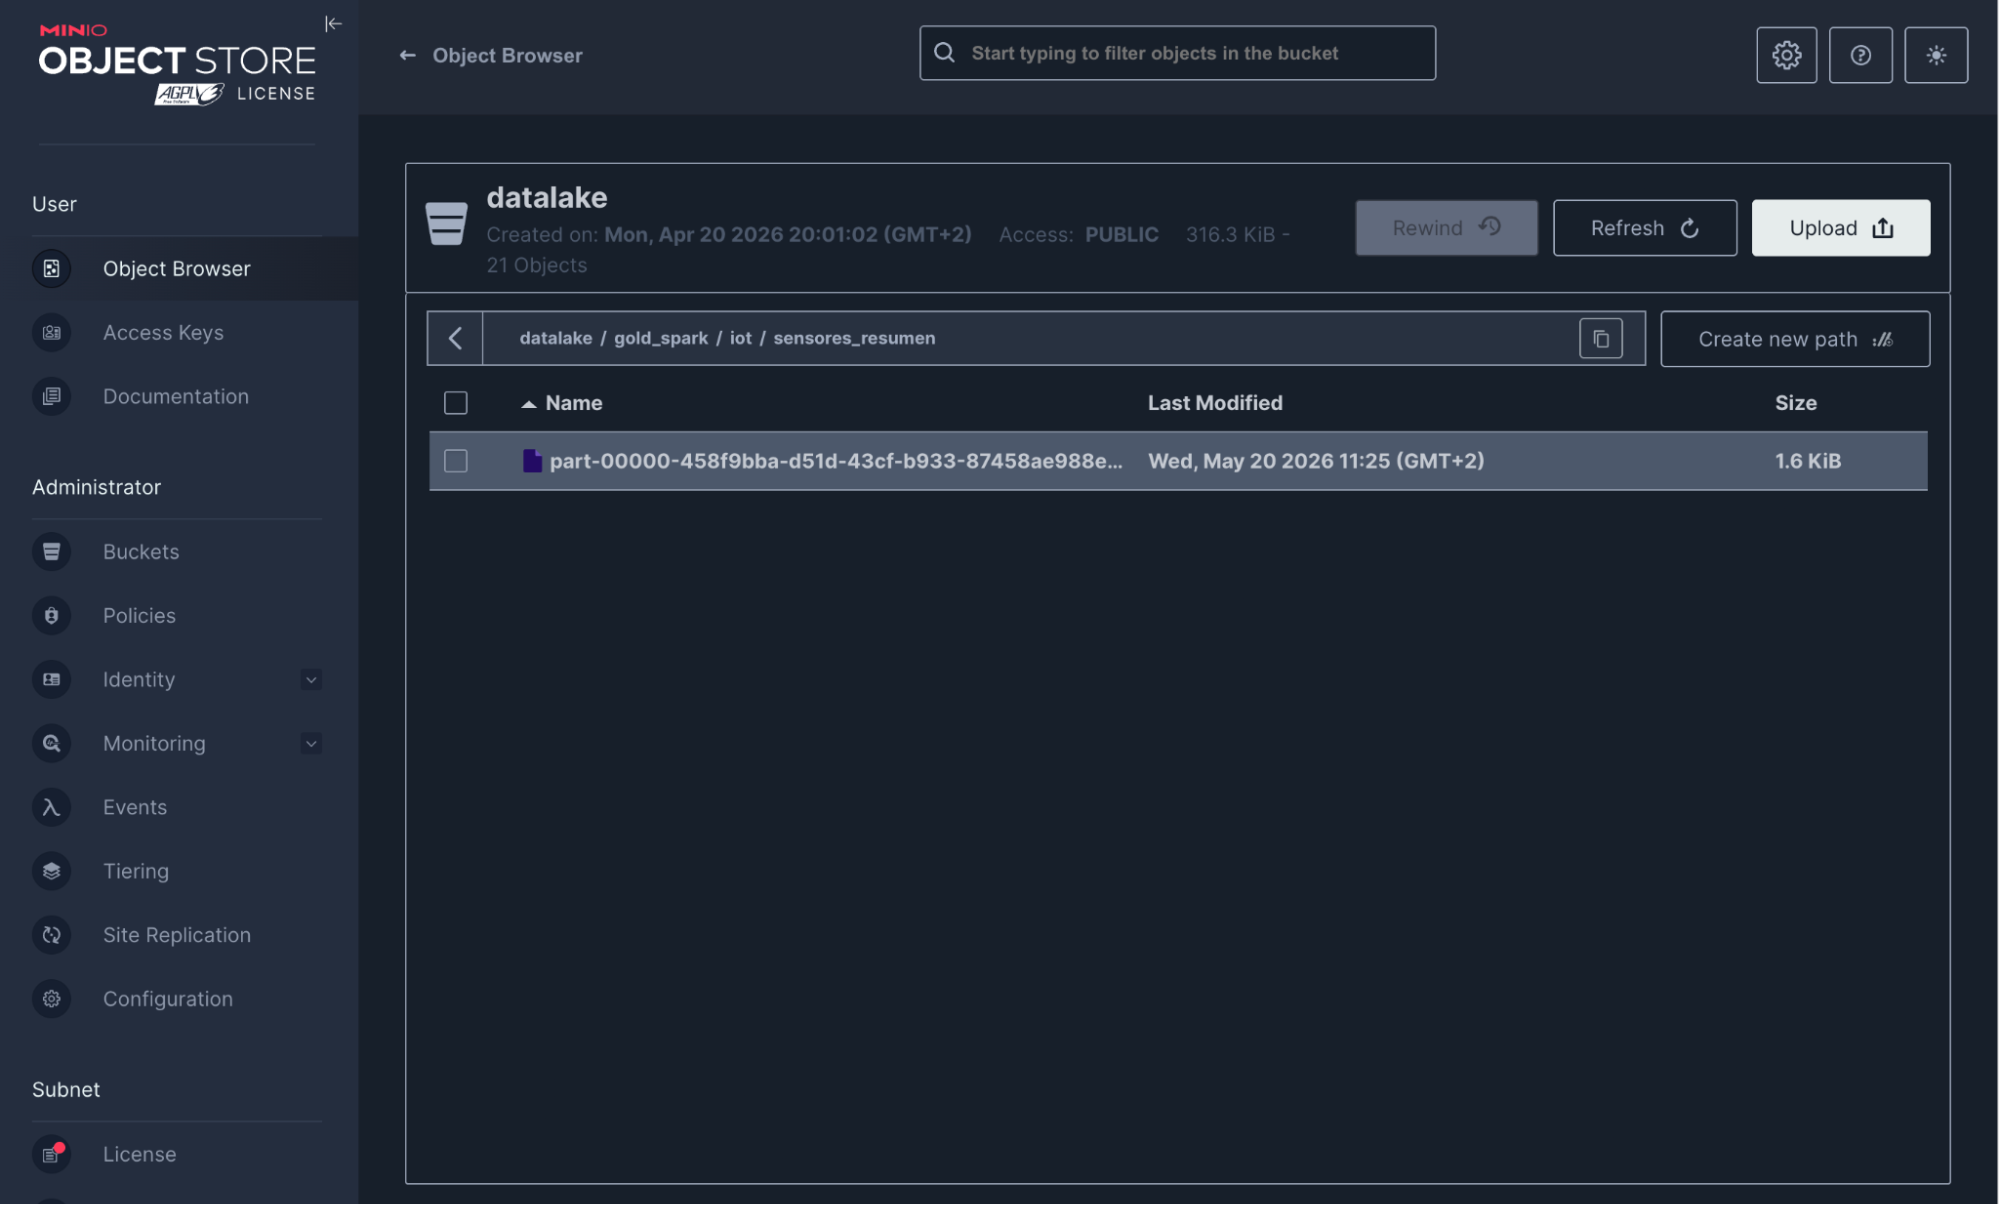Click the part-00000 file icon
1999x1205 pixels.
(x=532, y=461)
